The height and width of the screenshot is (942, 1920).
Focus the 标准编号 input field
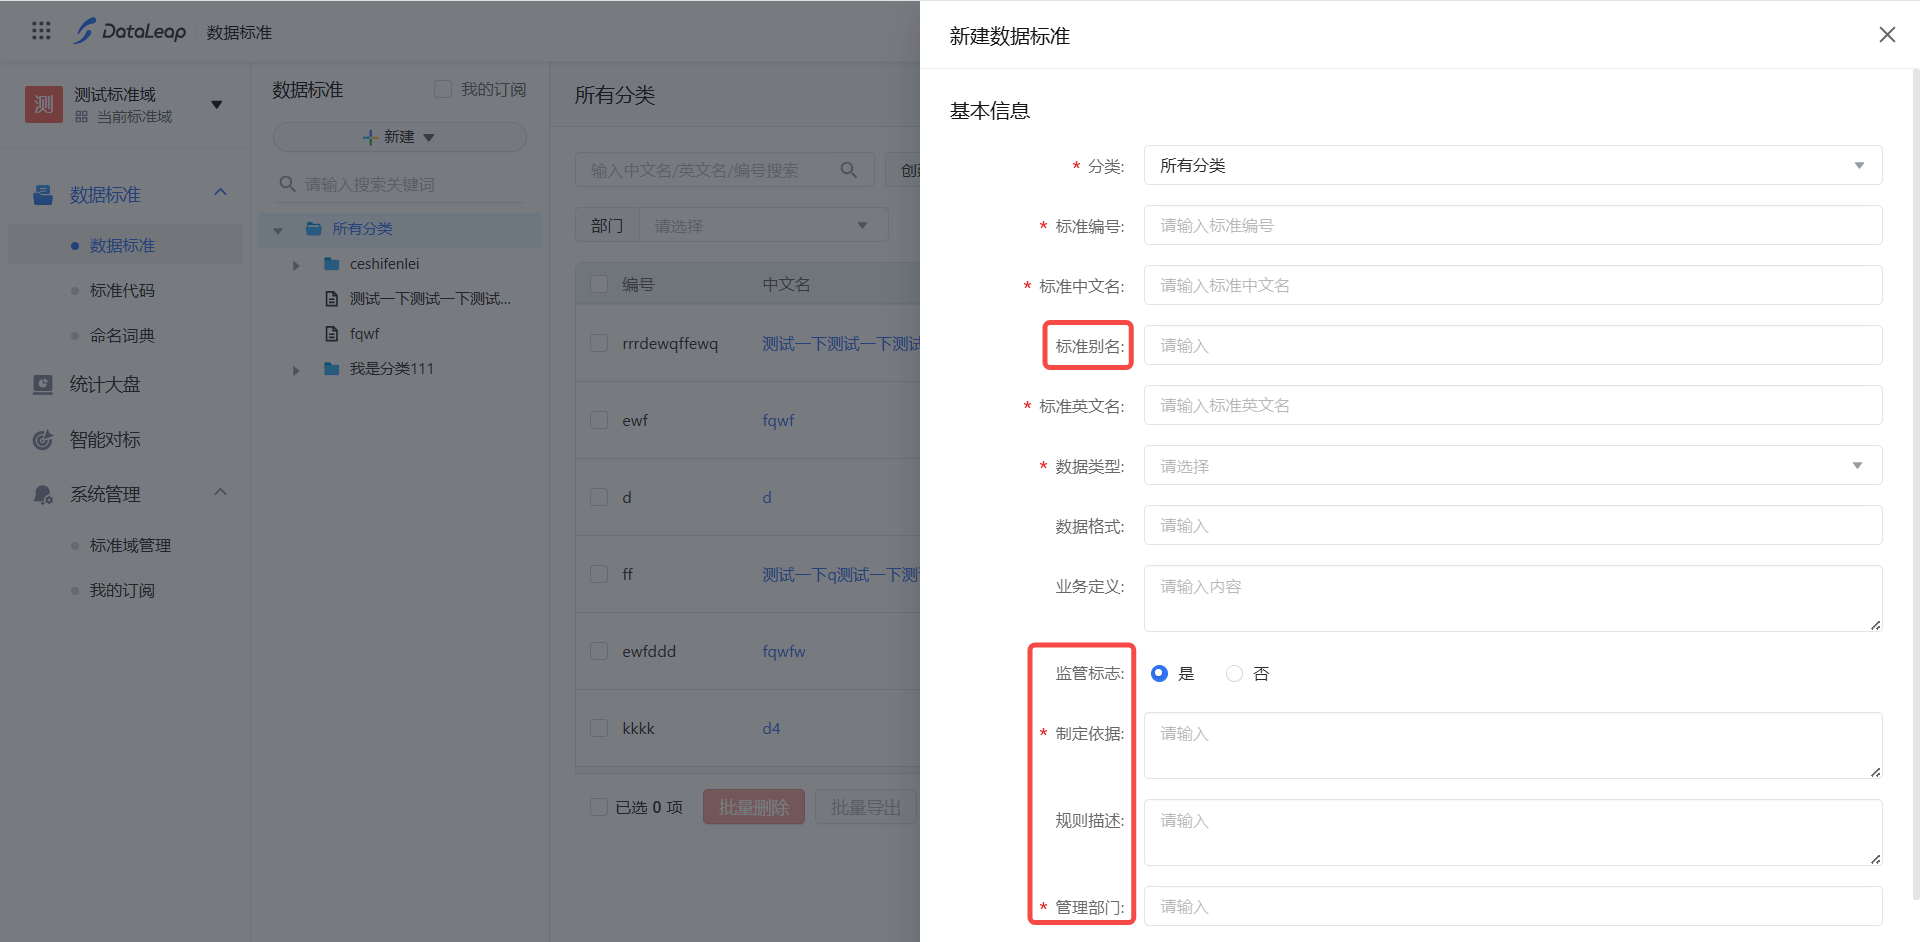(x=1513, y=225)
